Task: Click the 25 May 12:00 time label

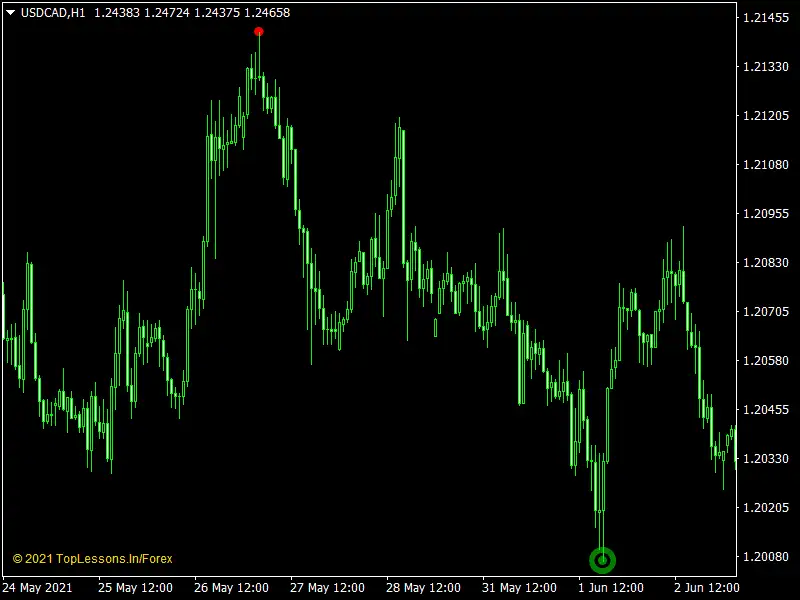Action: pos(135,588)
